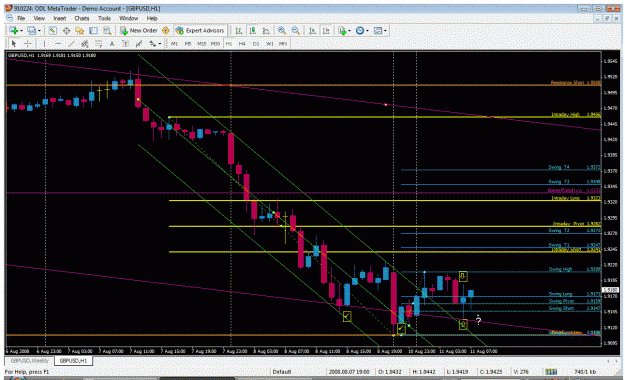Select the arrow Cursor tool
Viewport: 625px width, 380px height.
(x=14, y=43)
